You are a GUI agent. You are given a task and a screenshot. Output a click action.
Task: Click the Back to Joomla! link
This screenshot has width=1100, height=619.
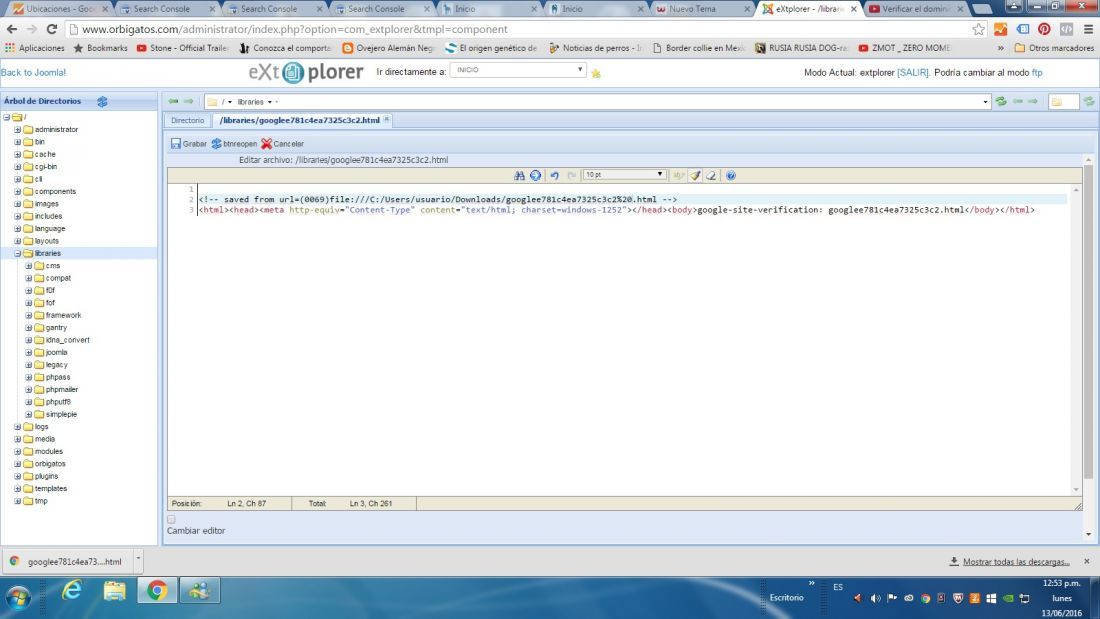click(x=33, y=72)
